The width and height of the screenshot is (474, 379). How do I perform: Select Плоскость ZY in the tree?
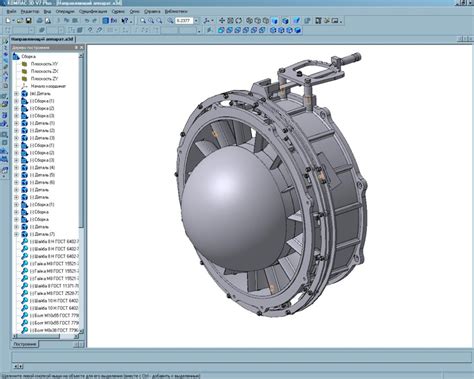pyautogui.click(x=44, y=79)
